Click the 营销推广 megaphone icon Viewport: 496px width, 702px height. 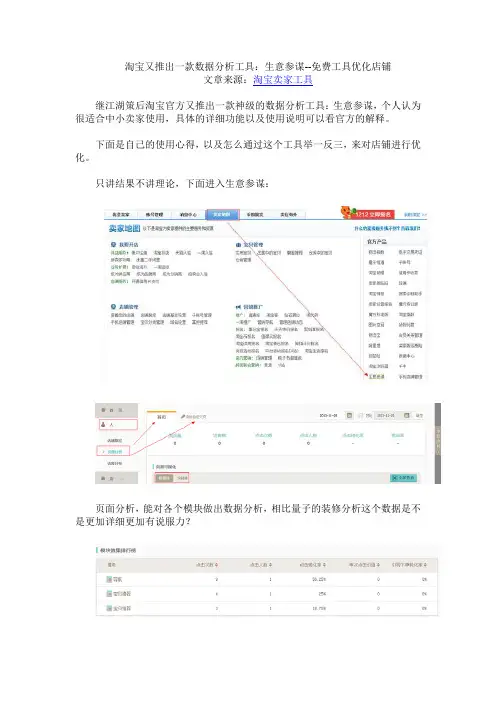tap(239, 307)
